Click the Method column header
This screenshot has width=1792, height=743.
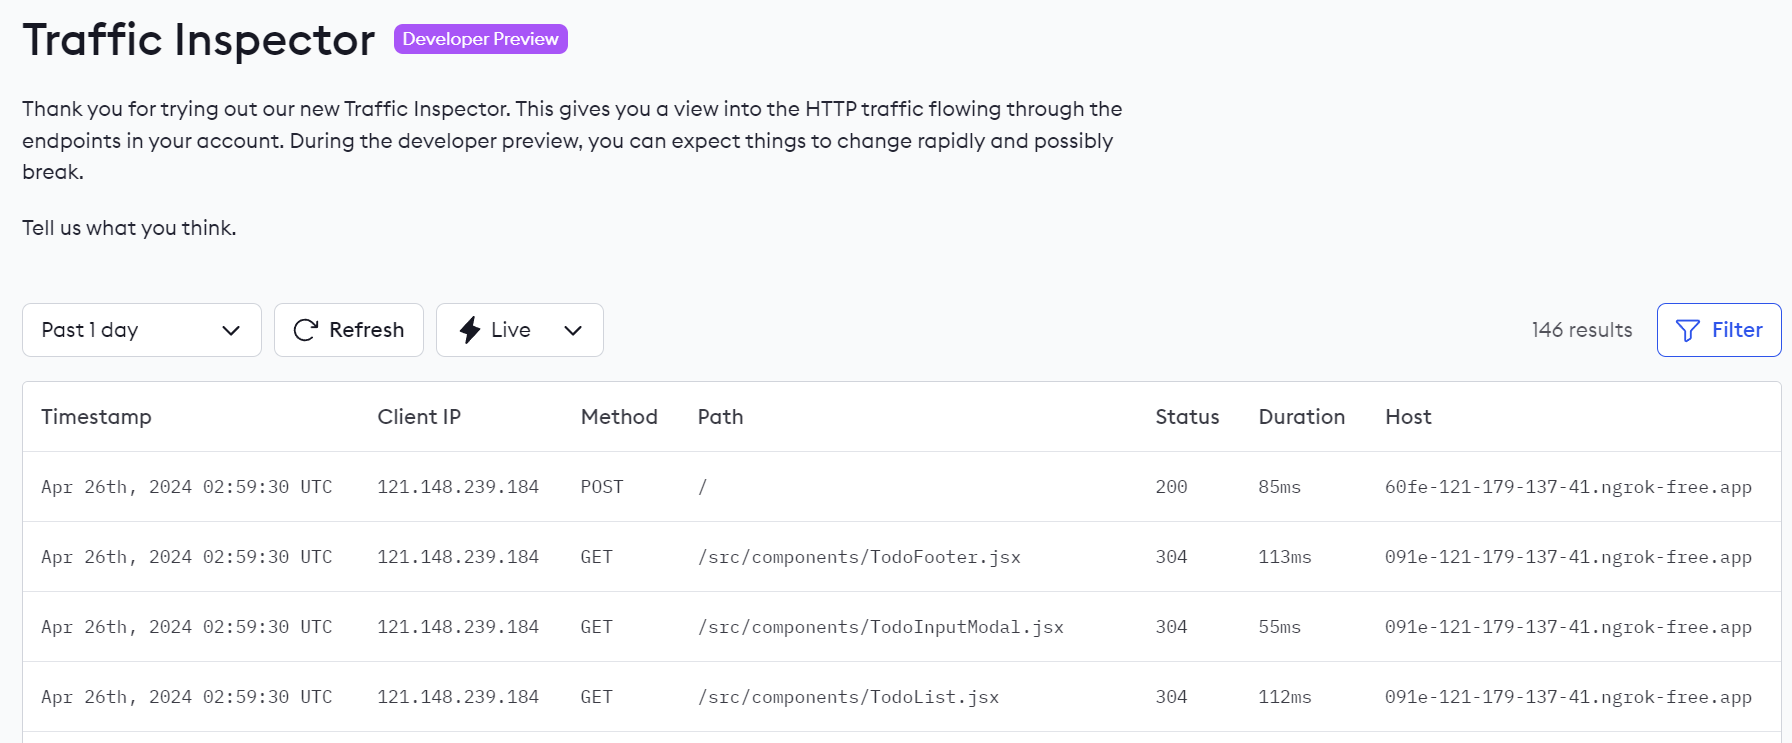tap(619, 417)
